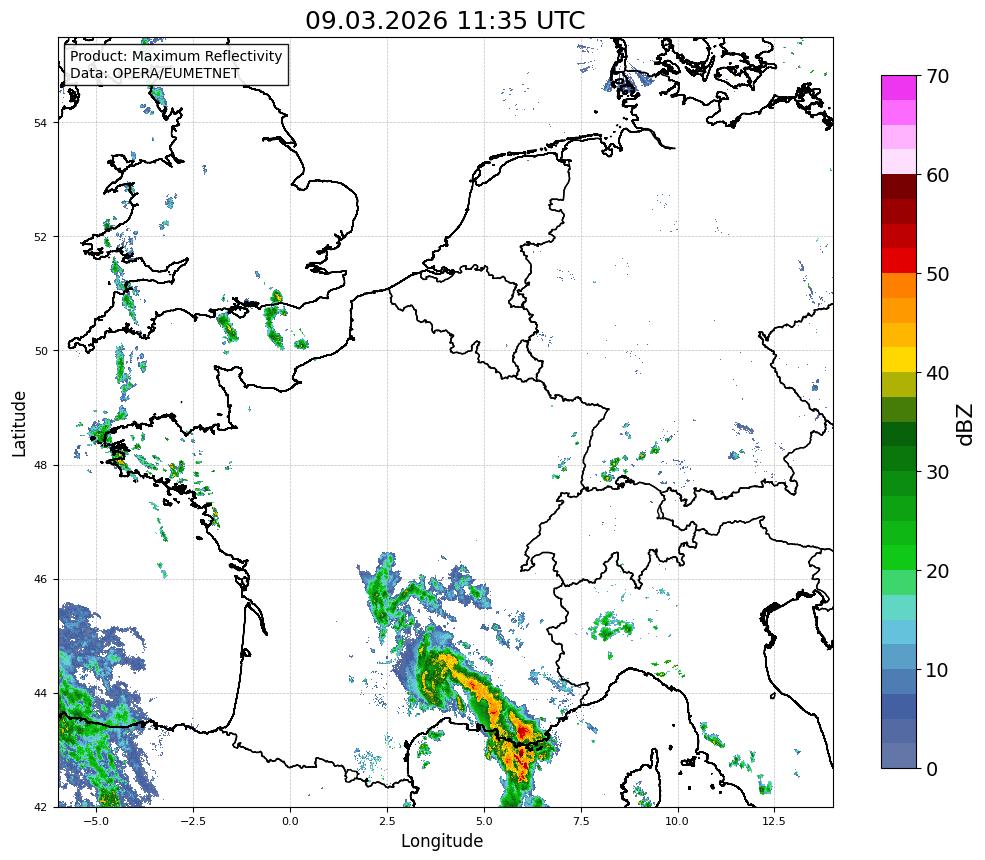
Task: Click the latitude tick label '48'
Action: pos(40,465)
